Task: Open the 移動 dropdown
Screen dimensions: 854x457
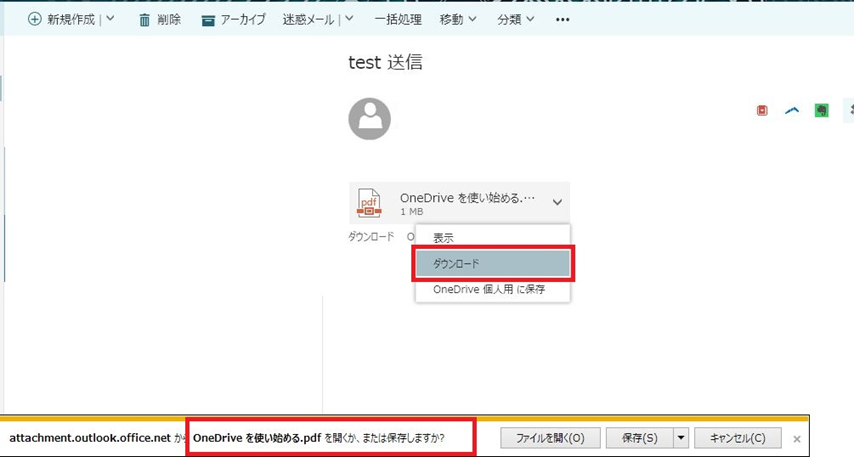Action: click(x=458, y=20)
